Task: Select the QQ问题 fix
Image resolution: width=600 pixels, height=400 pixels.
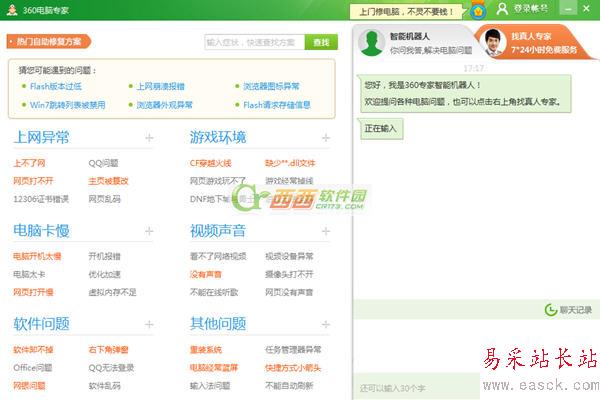Action: (103, 163)
